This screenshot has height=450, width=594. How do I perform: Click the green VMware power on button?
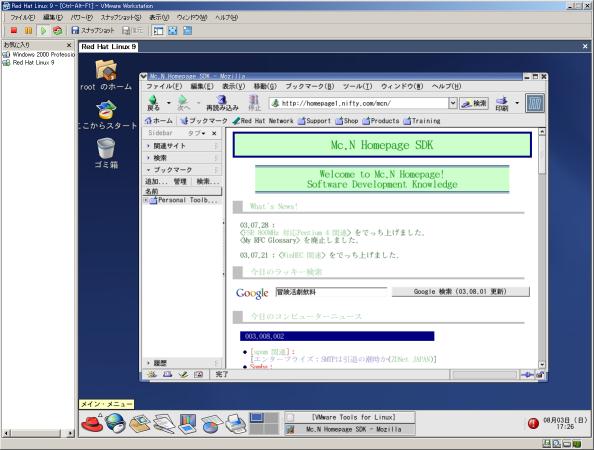(43, 30)
